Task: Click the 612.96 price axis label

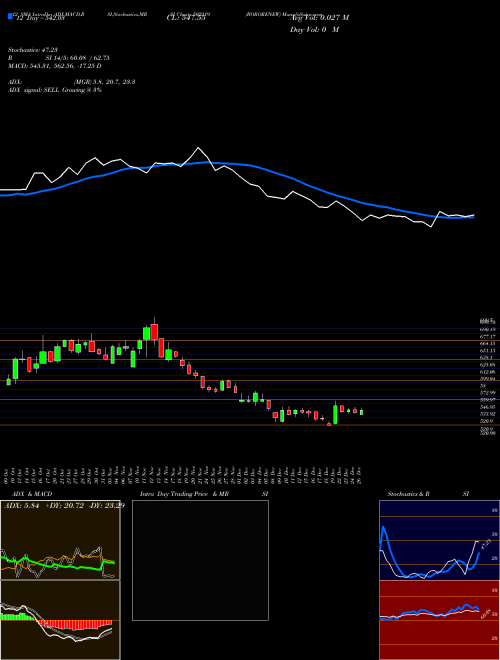Action: (x=488, y=372)
